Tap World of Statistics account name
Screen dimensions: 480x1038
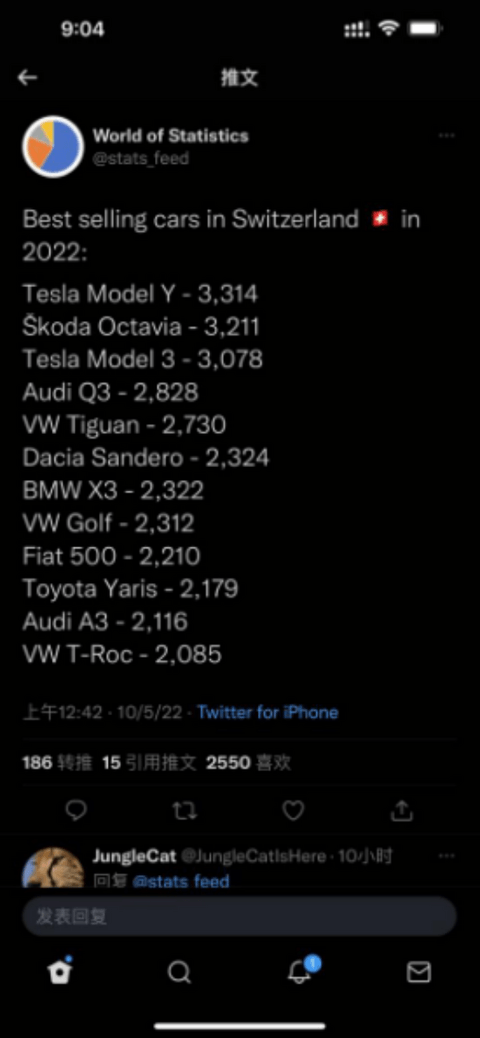(x=171, y=136)
